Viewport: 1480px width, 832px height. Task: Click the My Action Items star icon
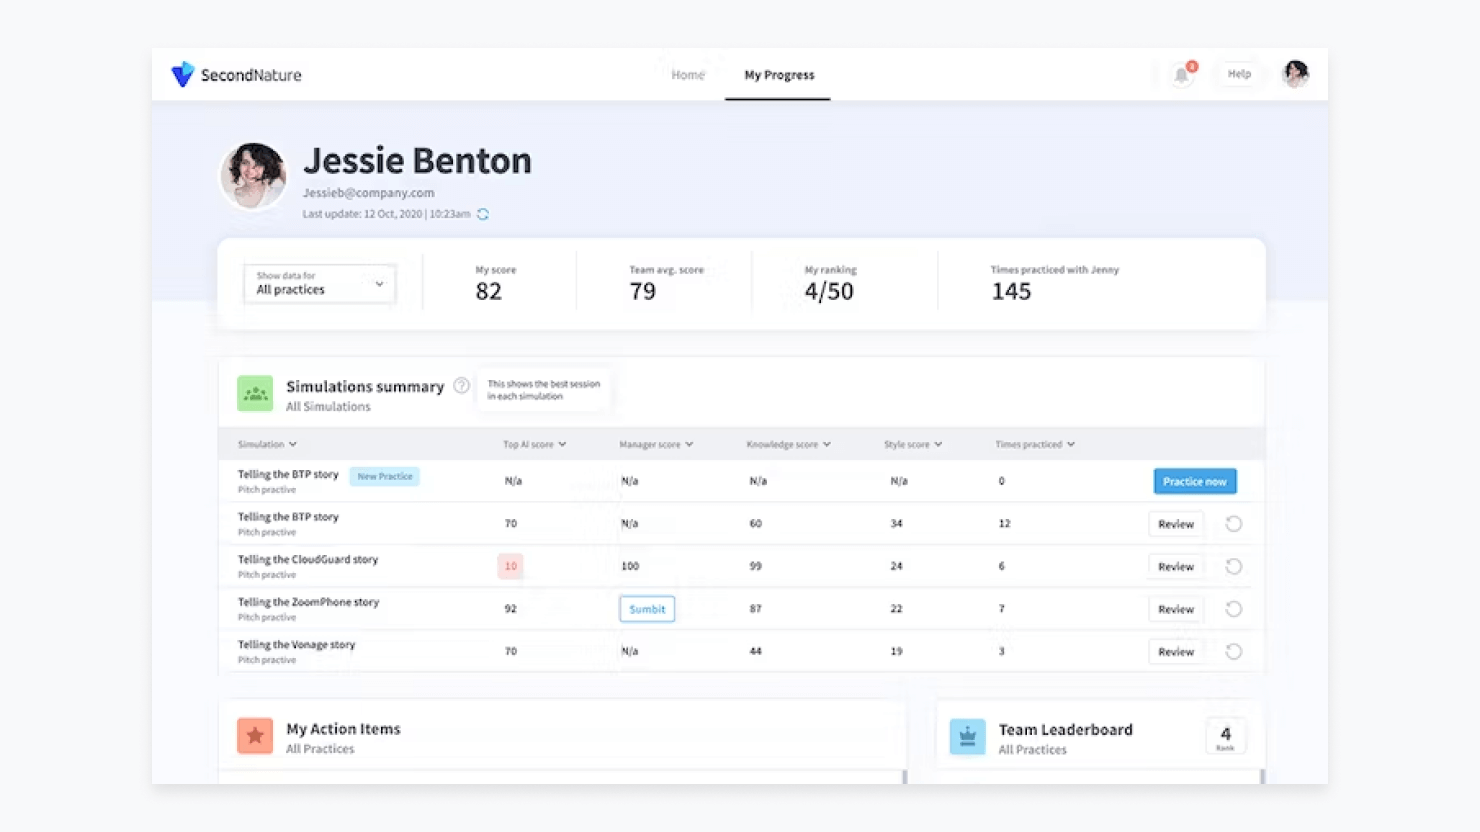[x=255, y=736]
